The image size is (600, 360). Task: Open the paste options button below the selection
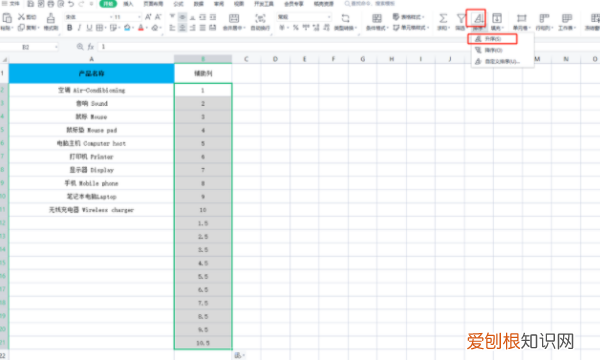[239, 355]
